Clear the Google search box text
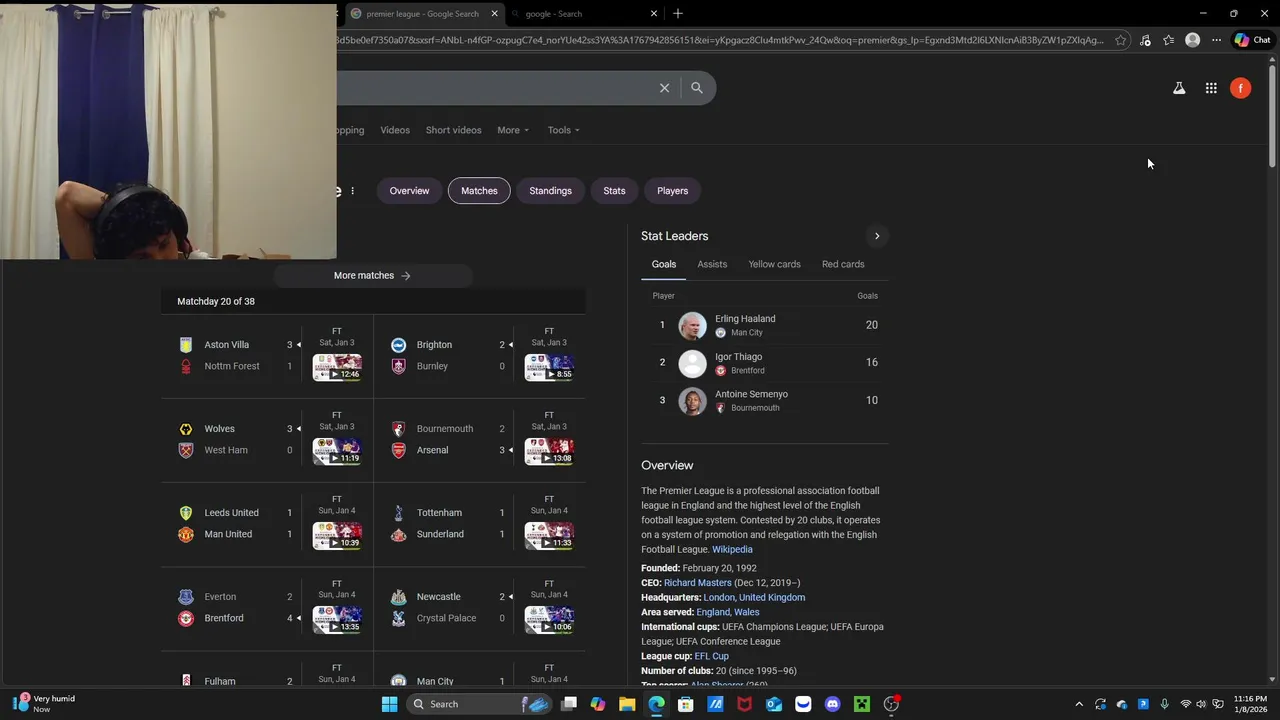 pos(664,88)
